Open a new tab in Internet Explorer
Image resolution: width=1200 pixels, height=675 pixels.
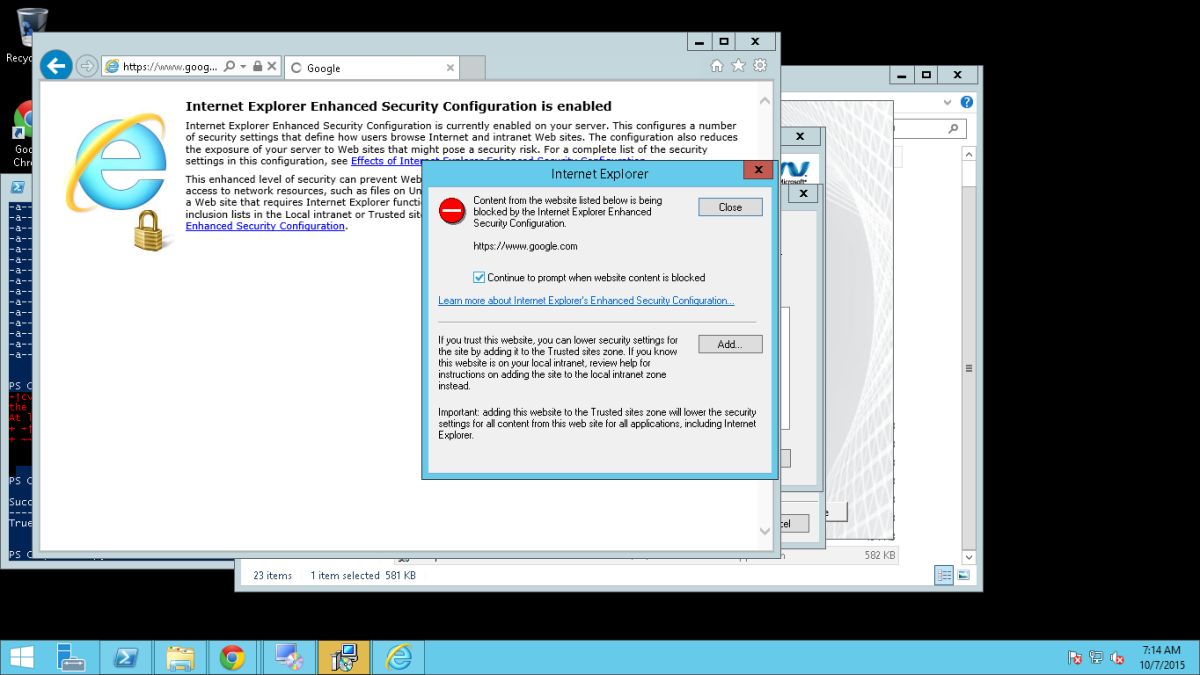473,68
